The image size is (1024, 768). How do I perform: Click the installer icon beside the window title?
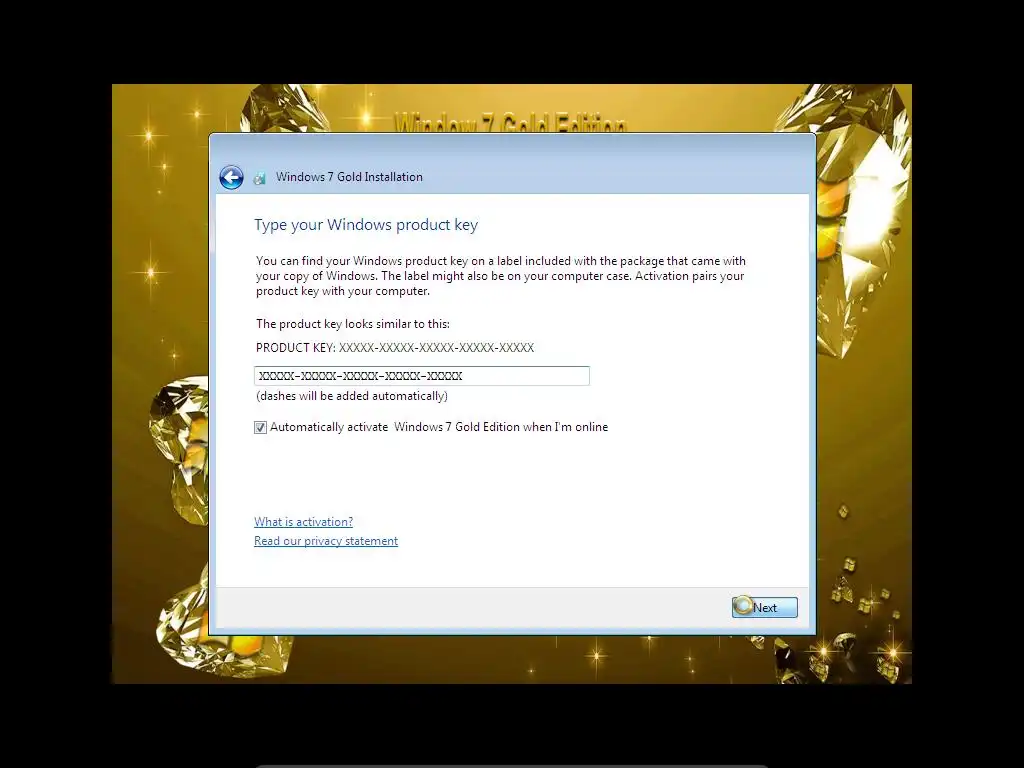pos(260,178)
